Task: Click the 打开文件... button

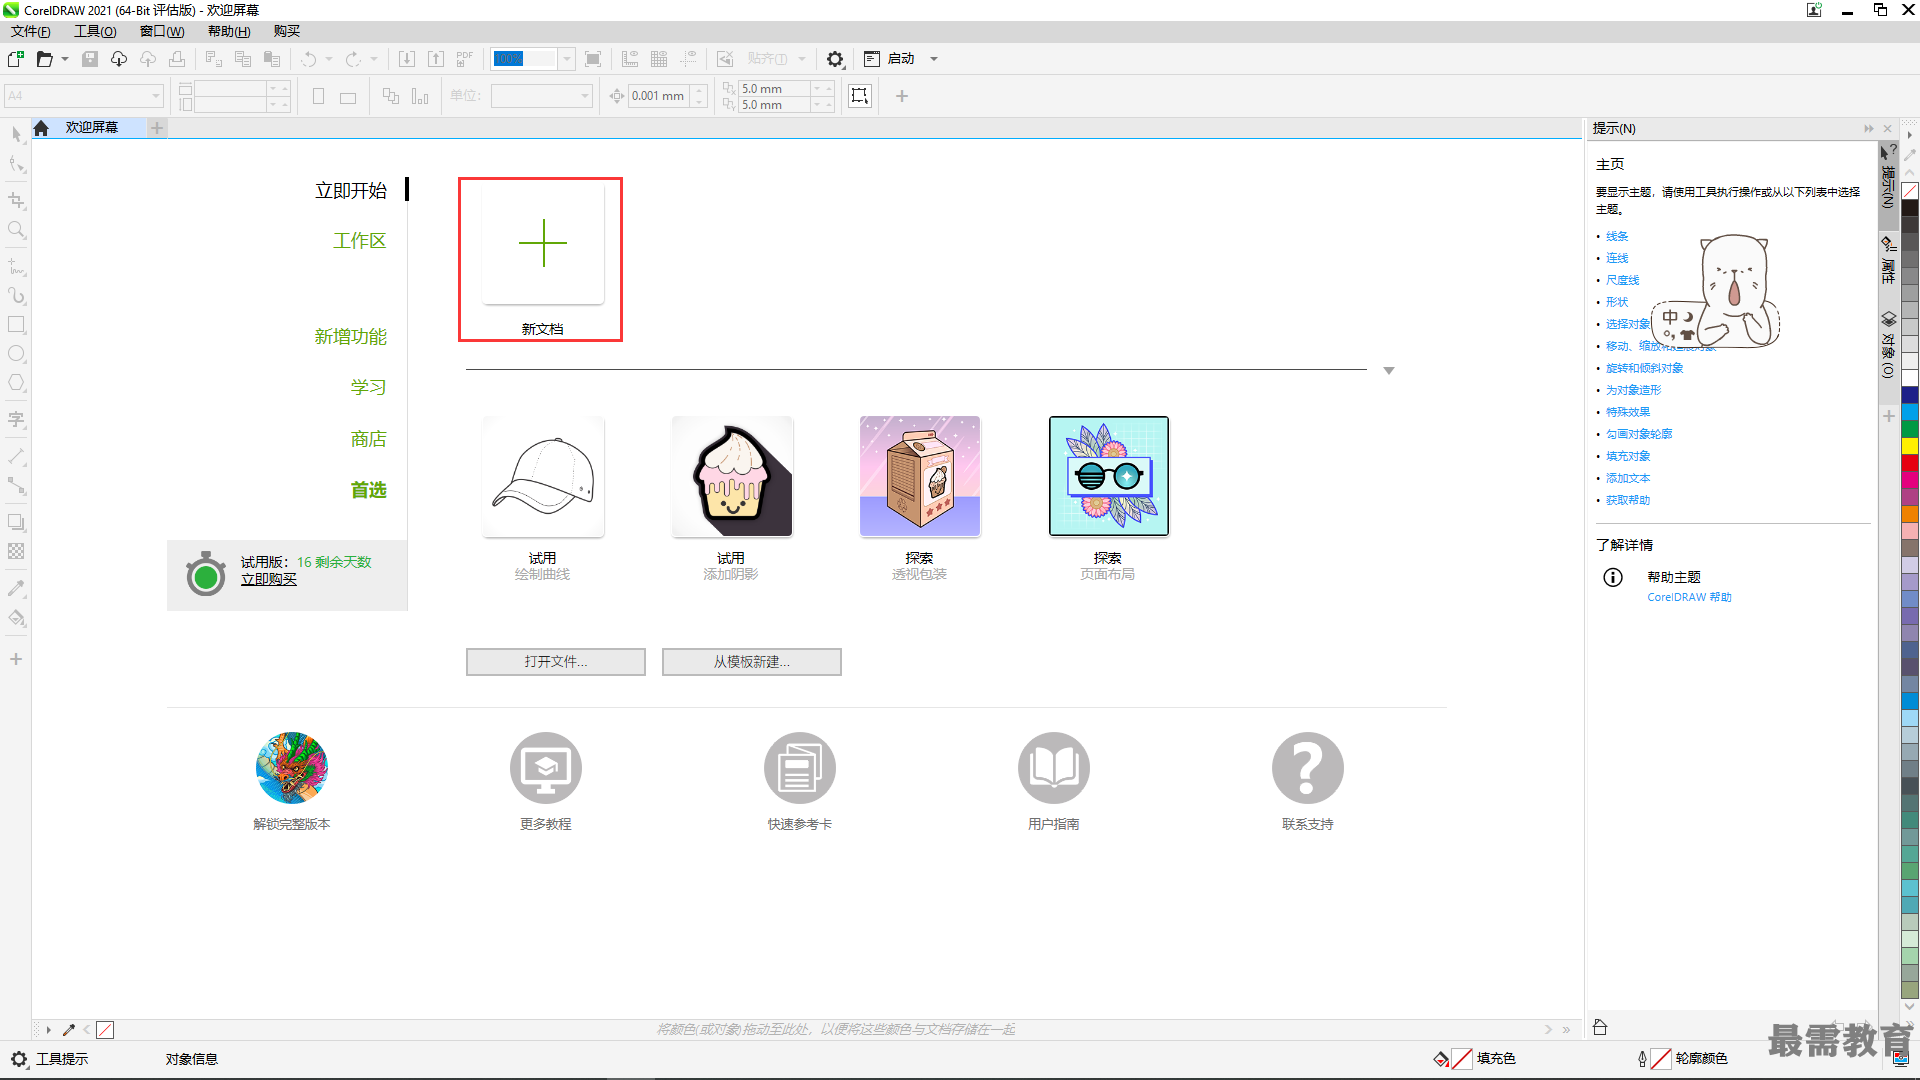Action: point(556,662)
